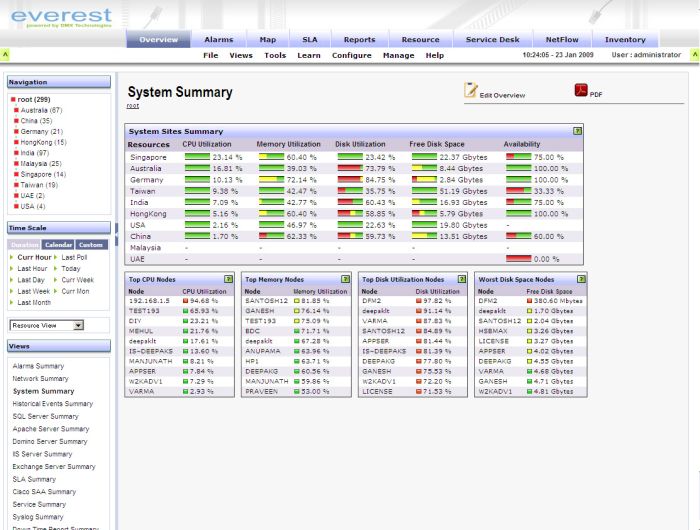Choose the Last Week time scale
Viewport: 700px width, 530px height.
pos(33,291)
